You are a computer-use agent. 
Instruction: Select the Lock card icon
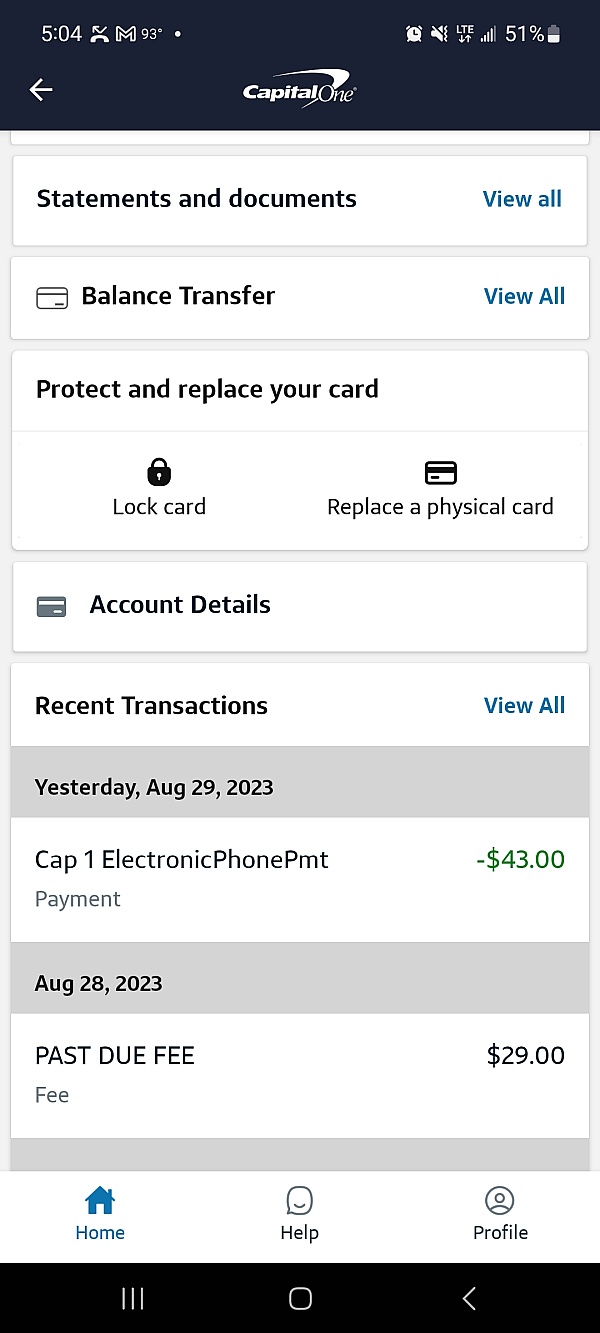pyautogui.click(x=158, y=471)
